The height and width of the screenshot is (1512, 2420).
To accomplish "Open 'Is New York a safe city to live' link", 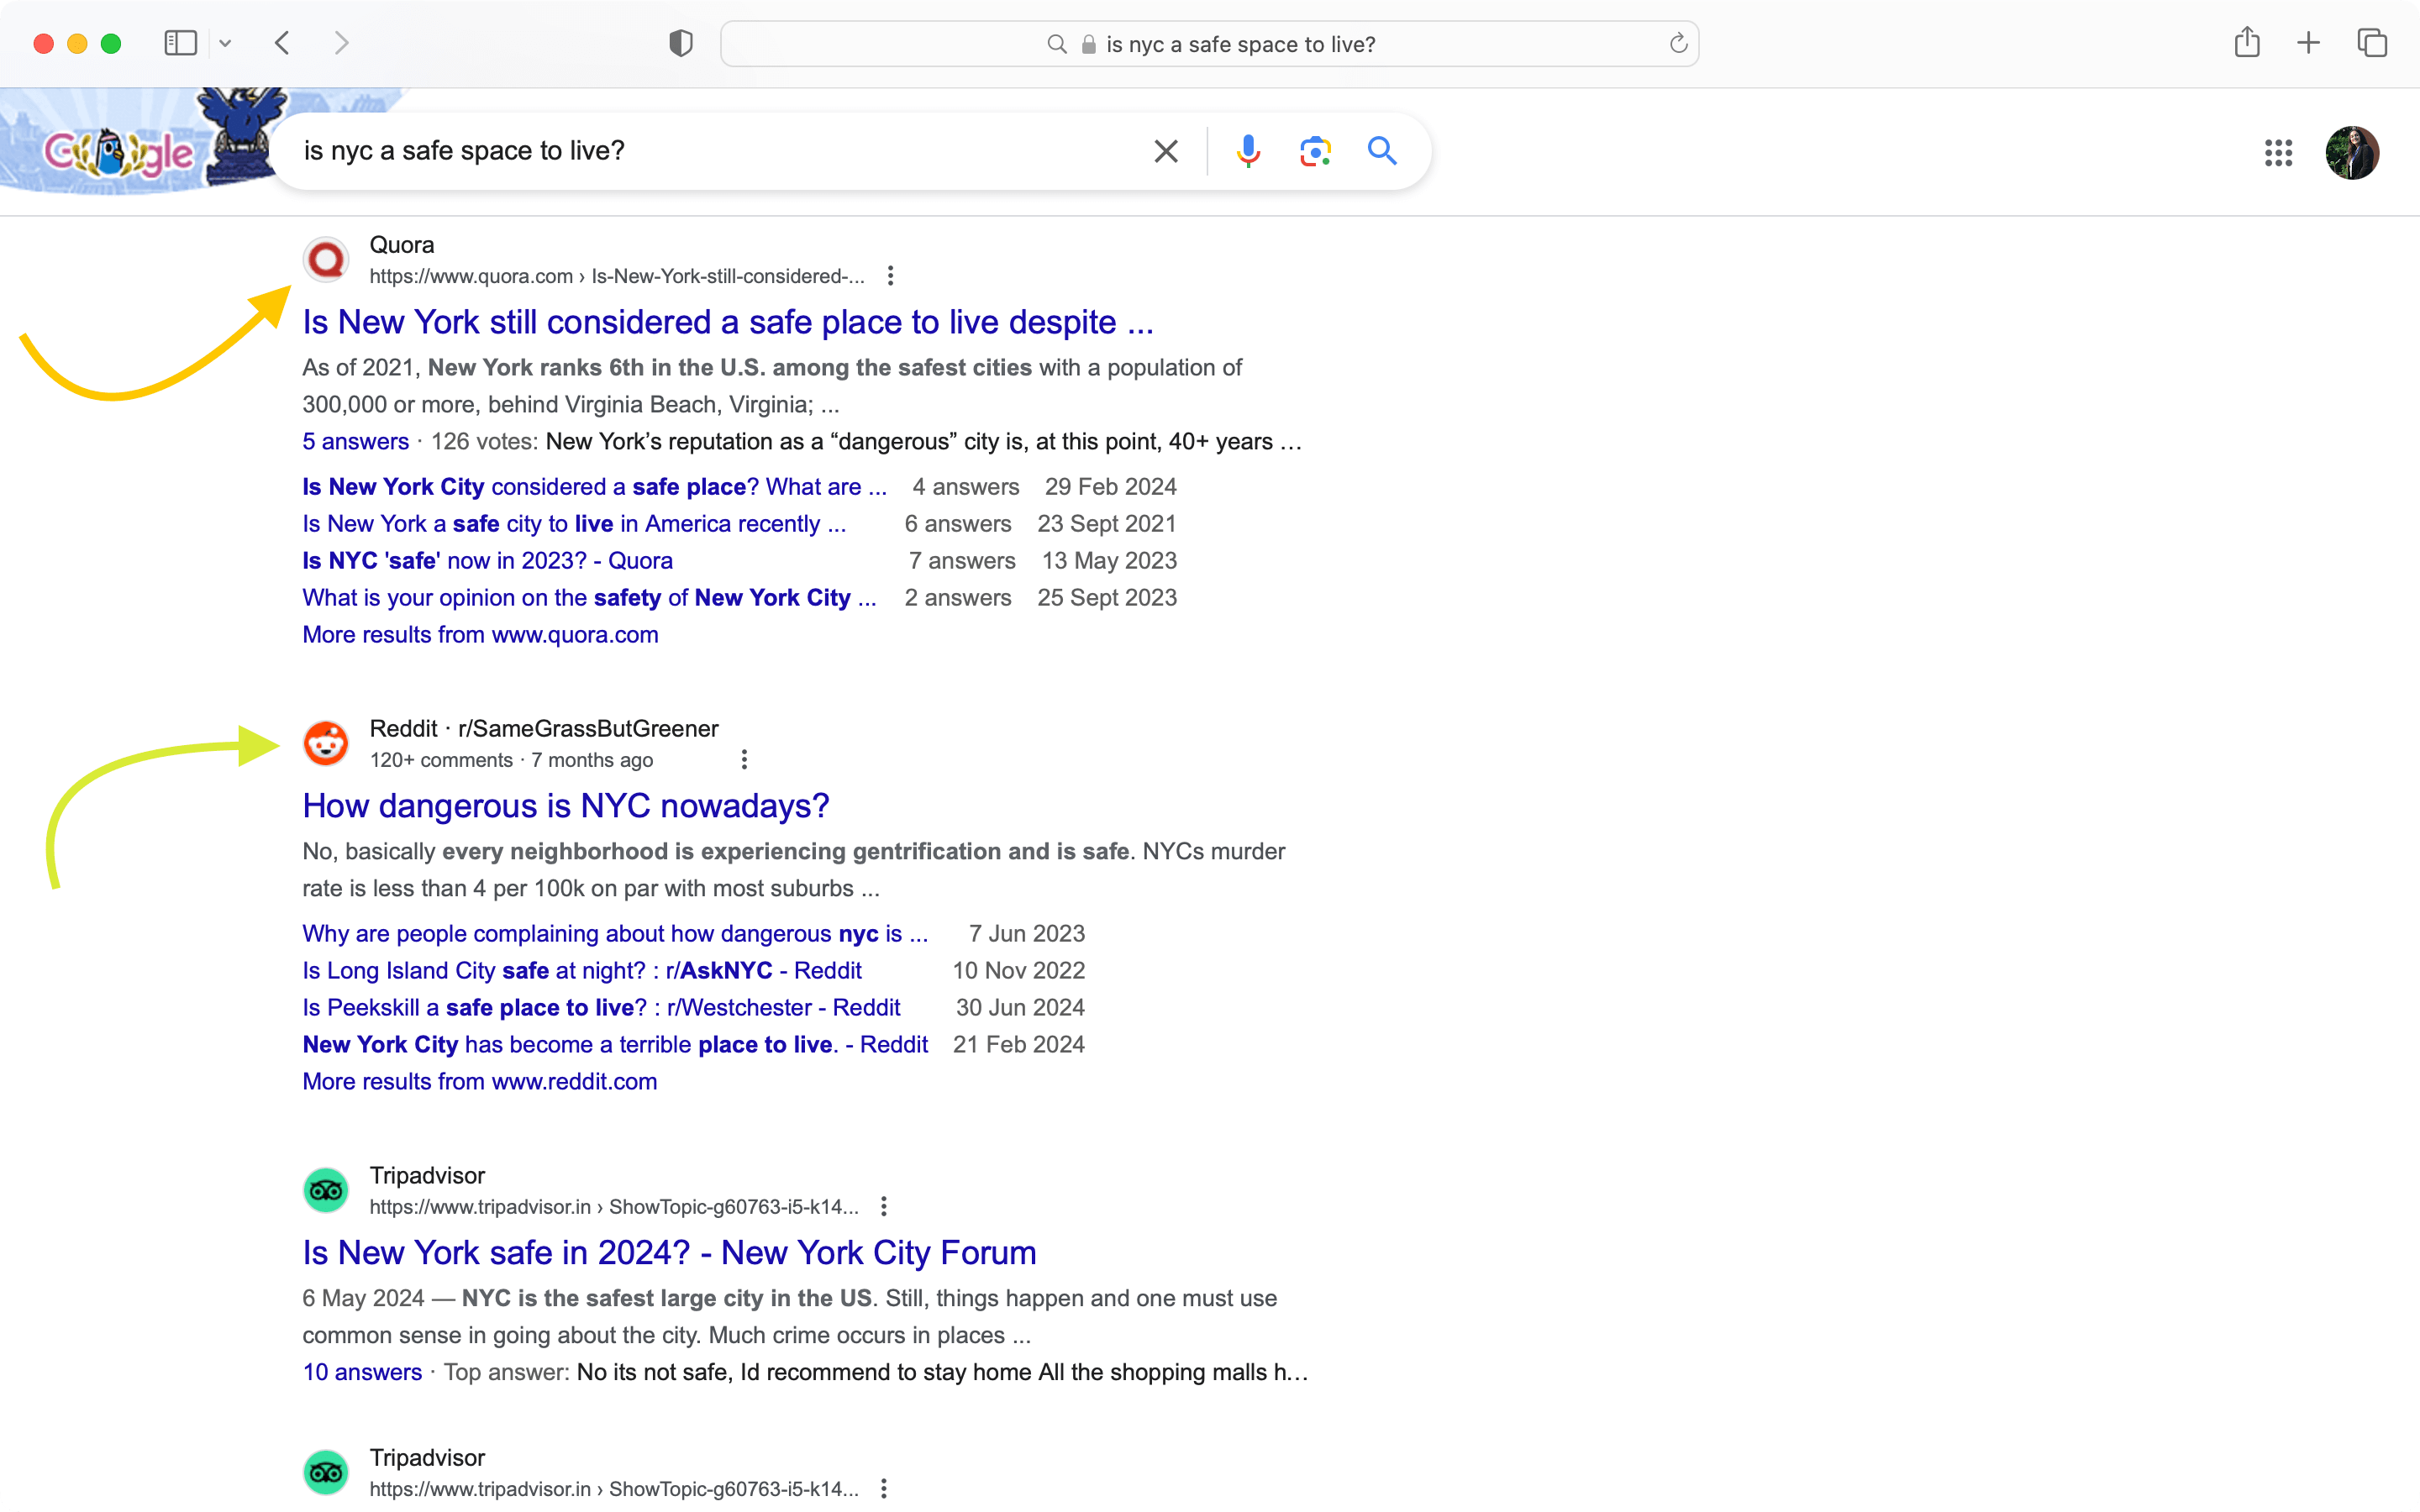I will tap(574, 524).
